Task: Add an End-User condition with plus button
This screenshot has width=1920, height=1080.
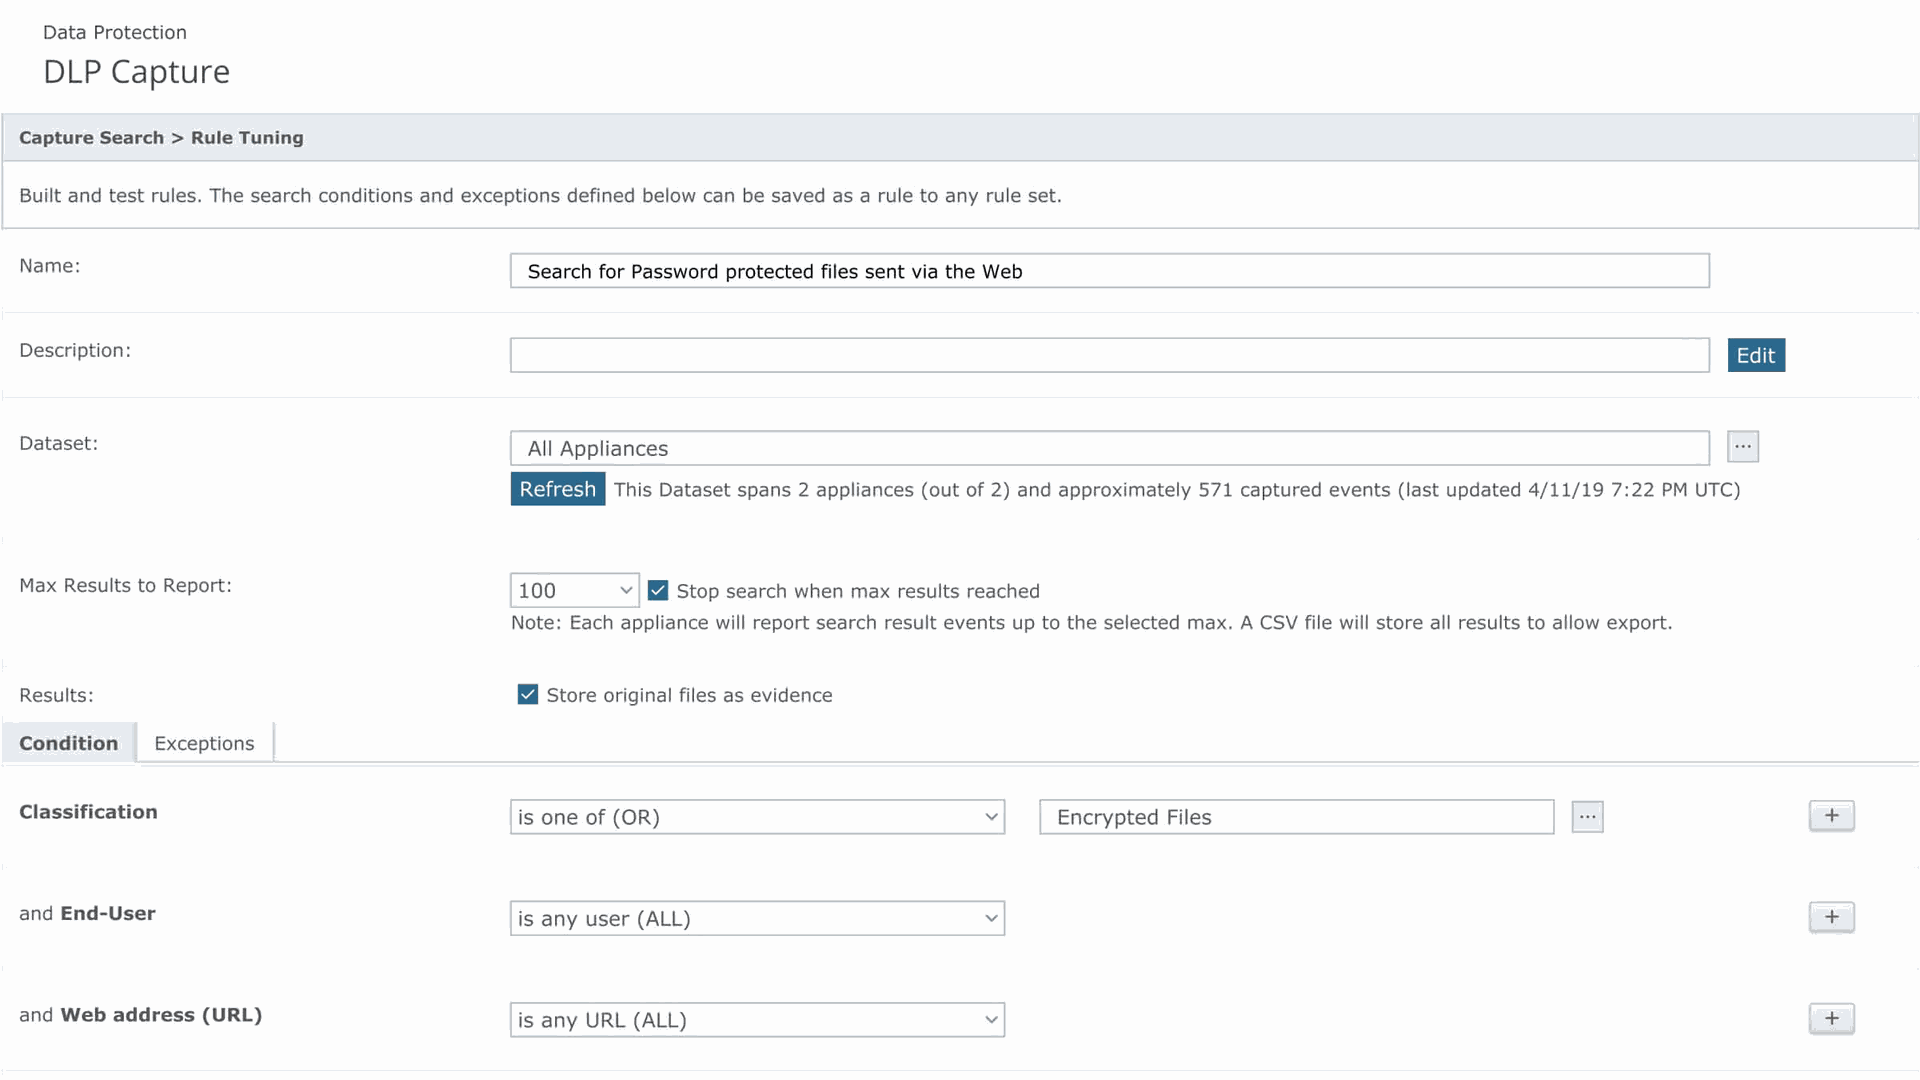Action: (1831, 917)
